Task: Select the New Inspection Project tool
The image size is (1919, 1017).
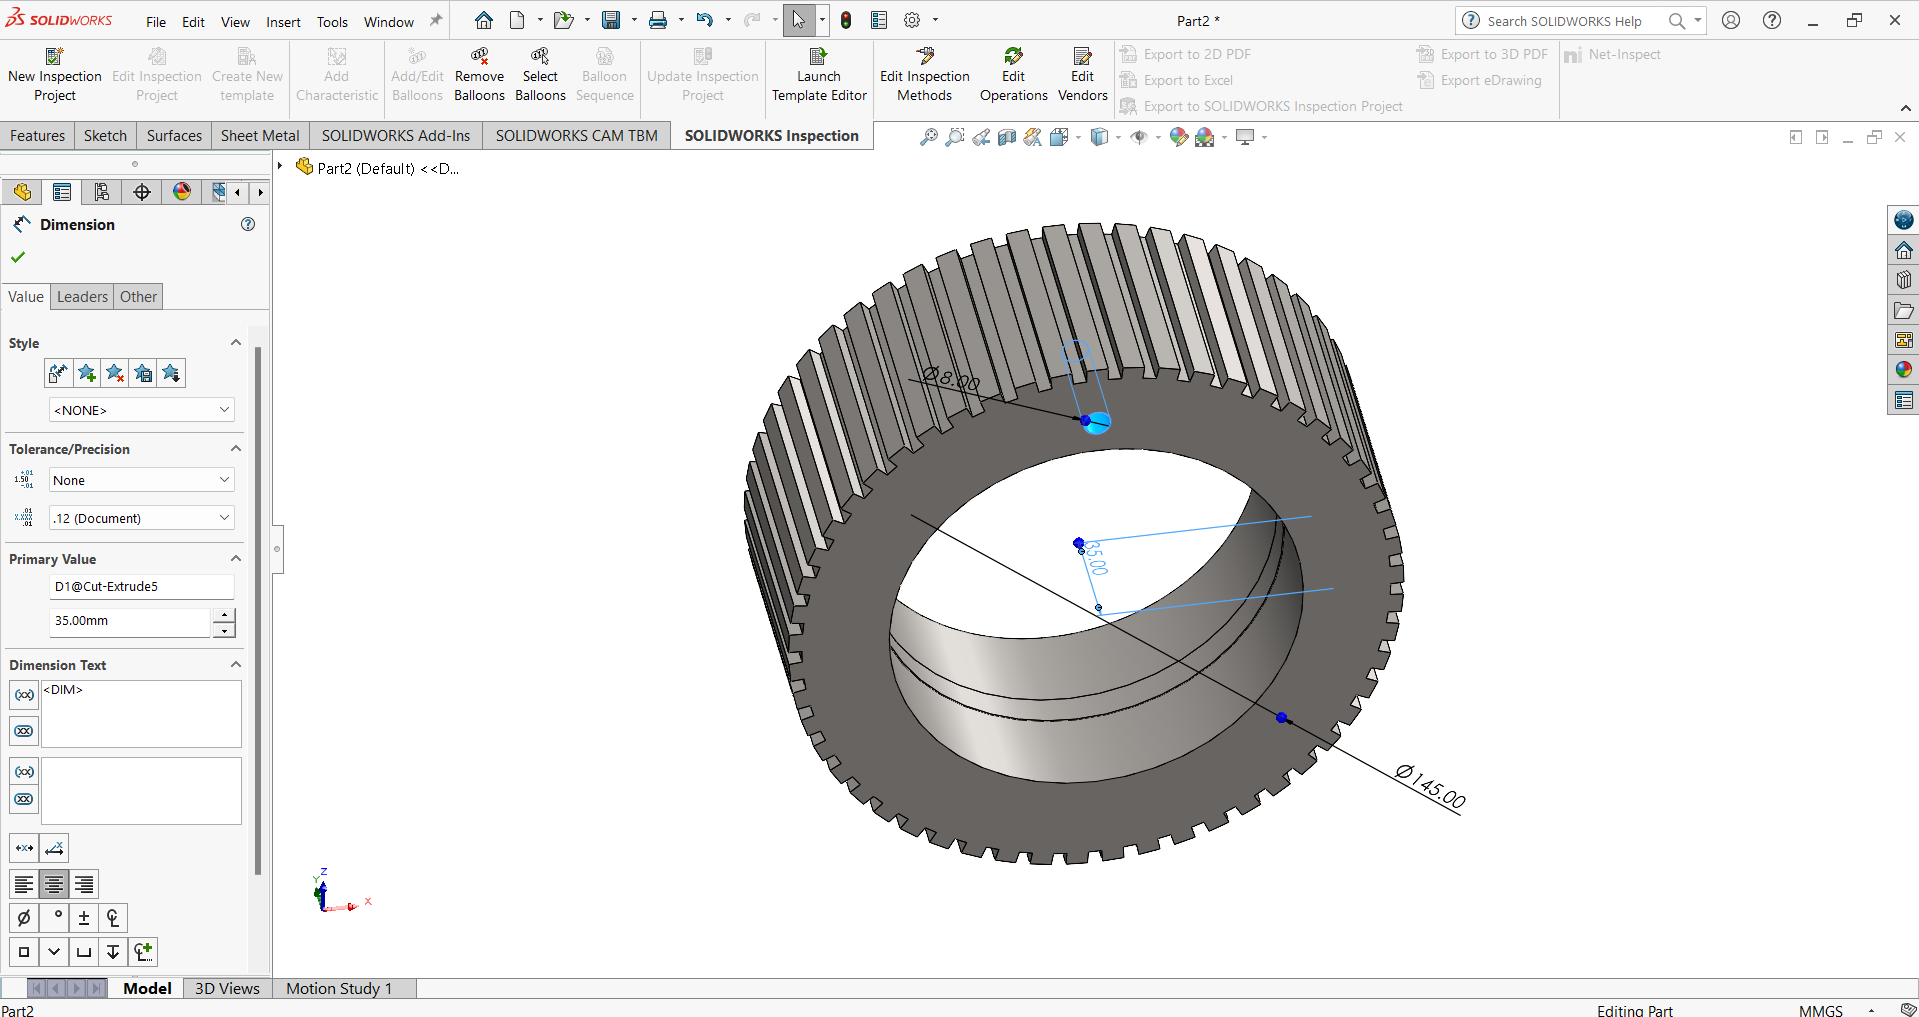Action: click(55, 72)
